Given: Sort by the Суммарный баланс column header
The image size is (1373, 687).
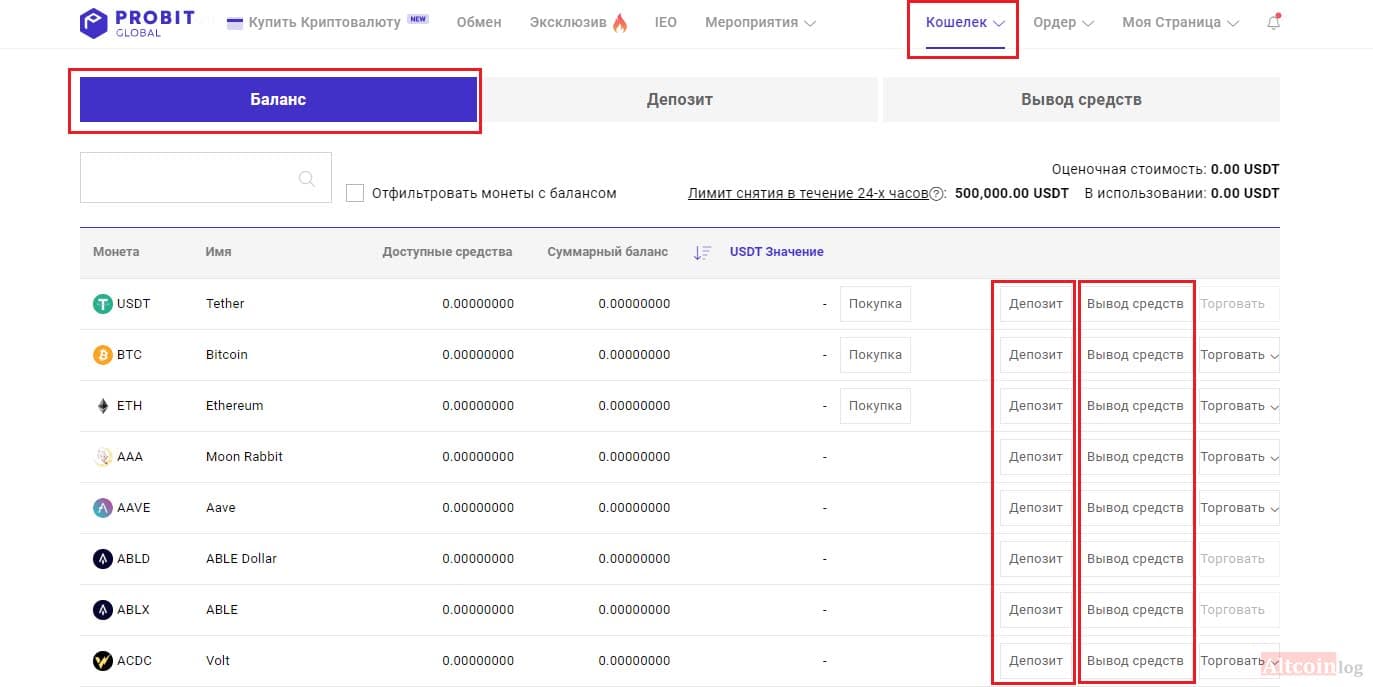Looking at the screenshot, I should [x=607, y=252].
